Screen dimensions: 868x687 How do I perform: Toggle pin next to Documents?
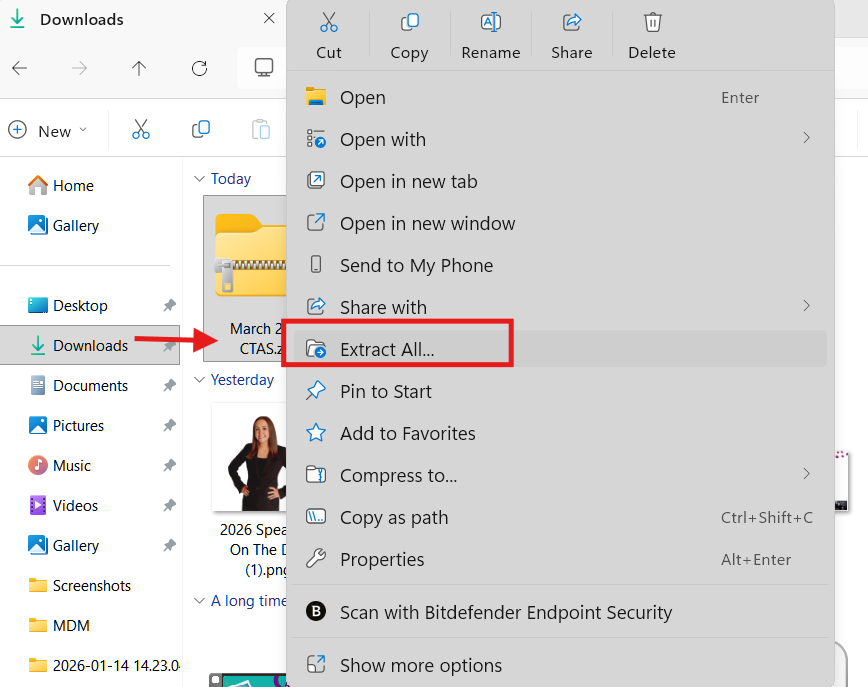[169, 386]
